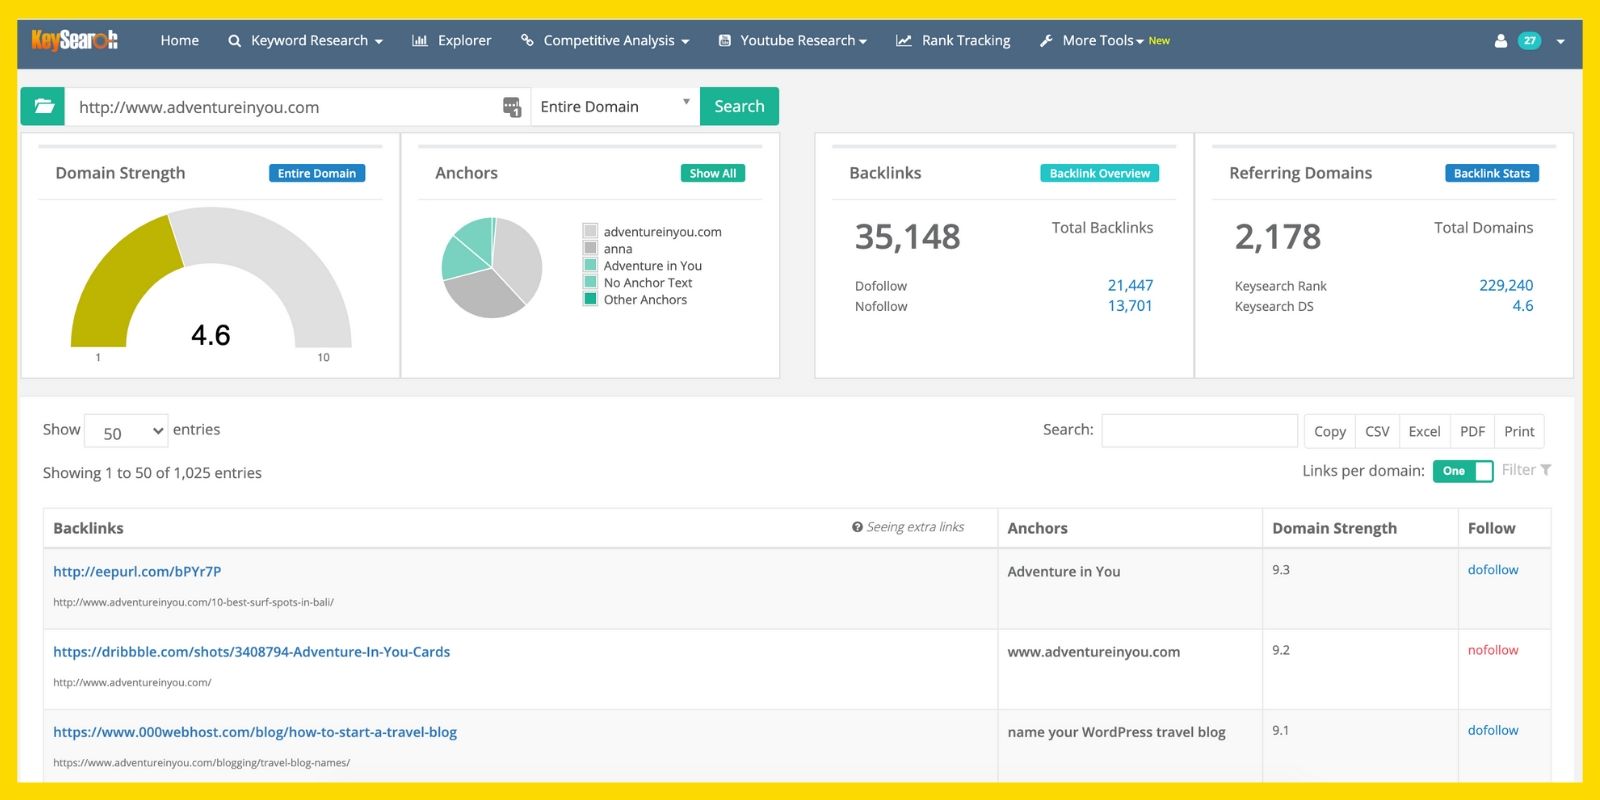The image size is (1600, 800).
Task: Click the bulk entry icon inside URL field
Action: [x=511, y=107]
